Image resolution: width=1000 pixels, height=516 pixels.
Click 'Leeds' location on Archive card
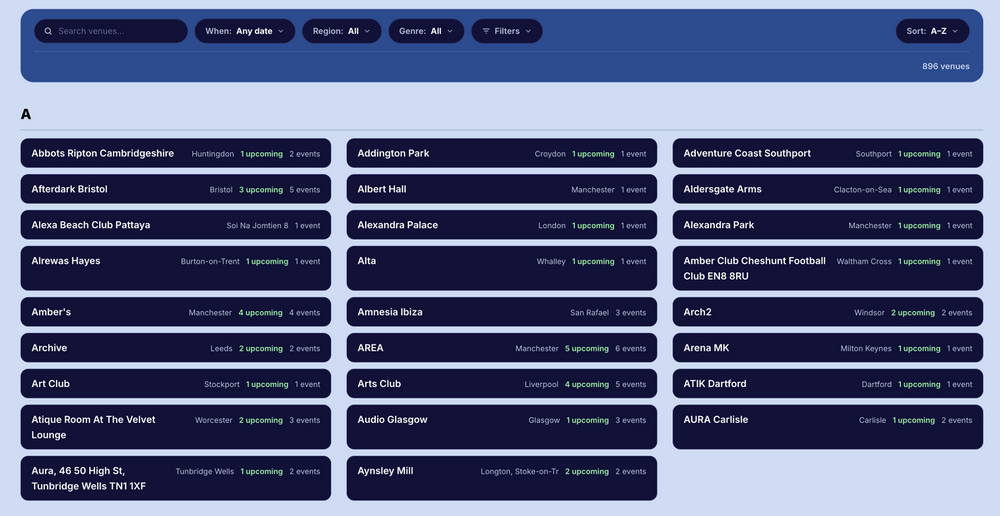221,349
